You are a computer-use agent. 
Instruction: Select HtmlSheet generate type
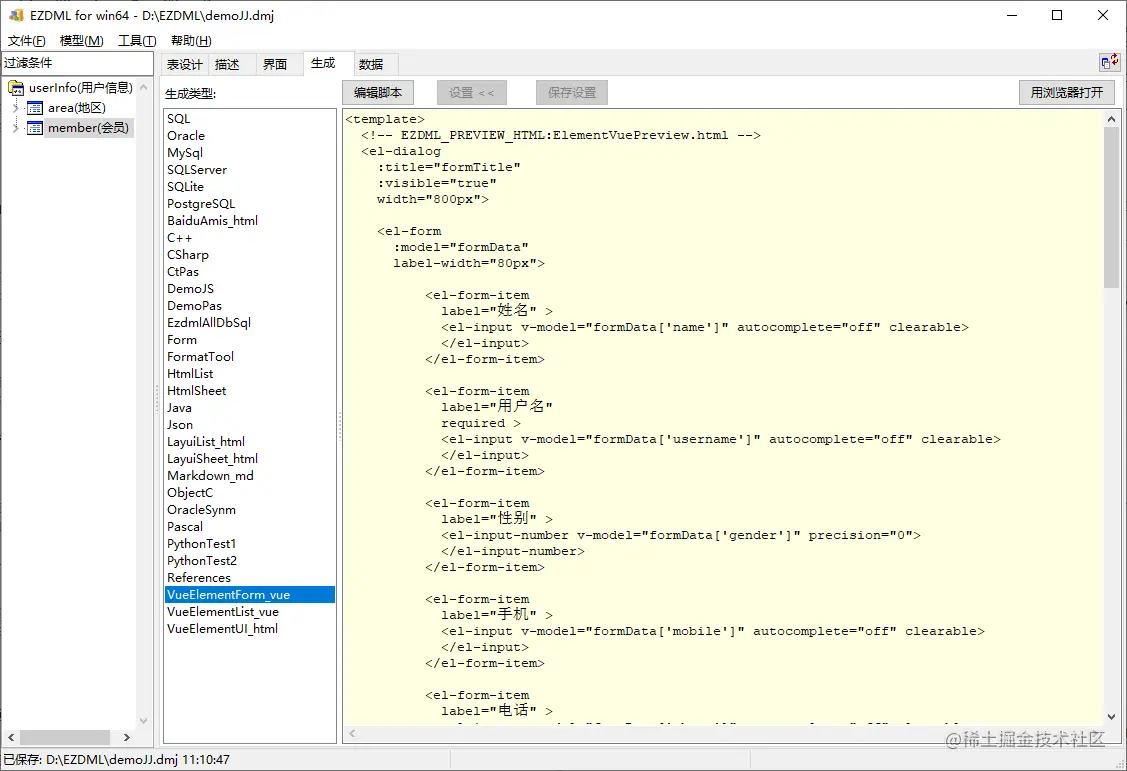pyautogui.click(x=249, y=391)
